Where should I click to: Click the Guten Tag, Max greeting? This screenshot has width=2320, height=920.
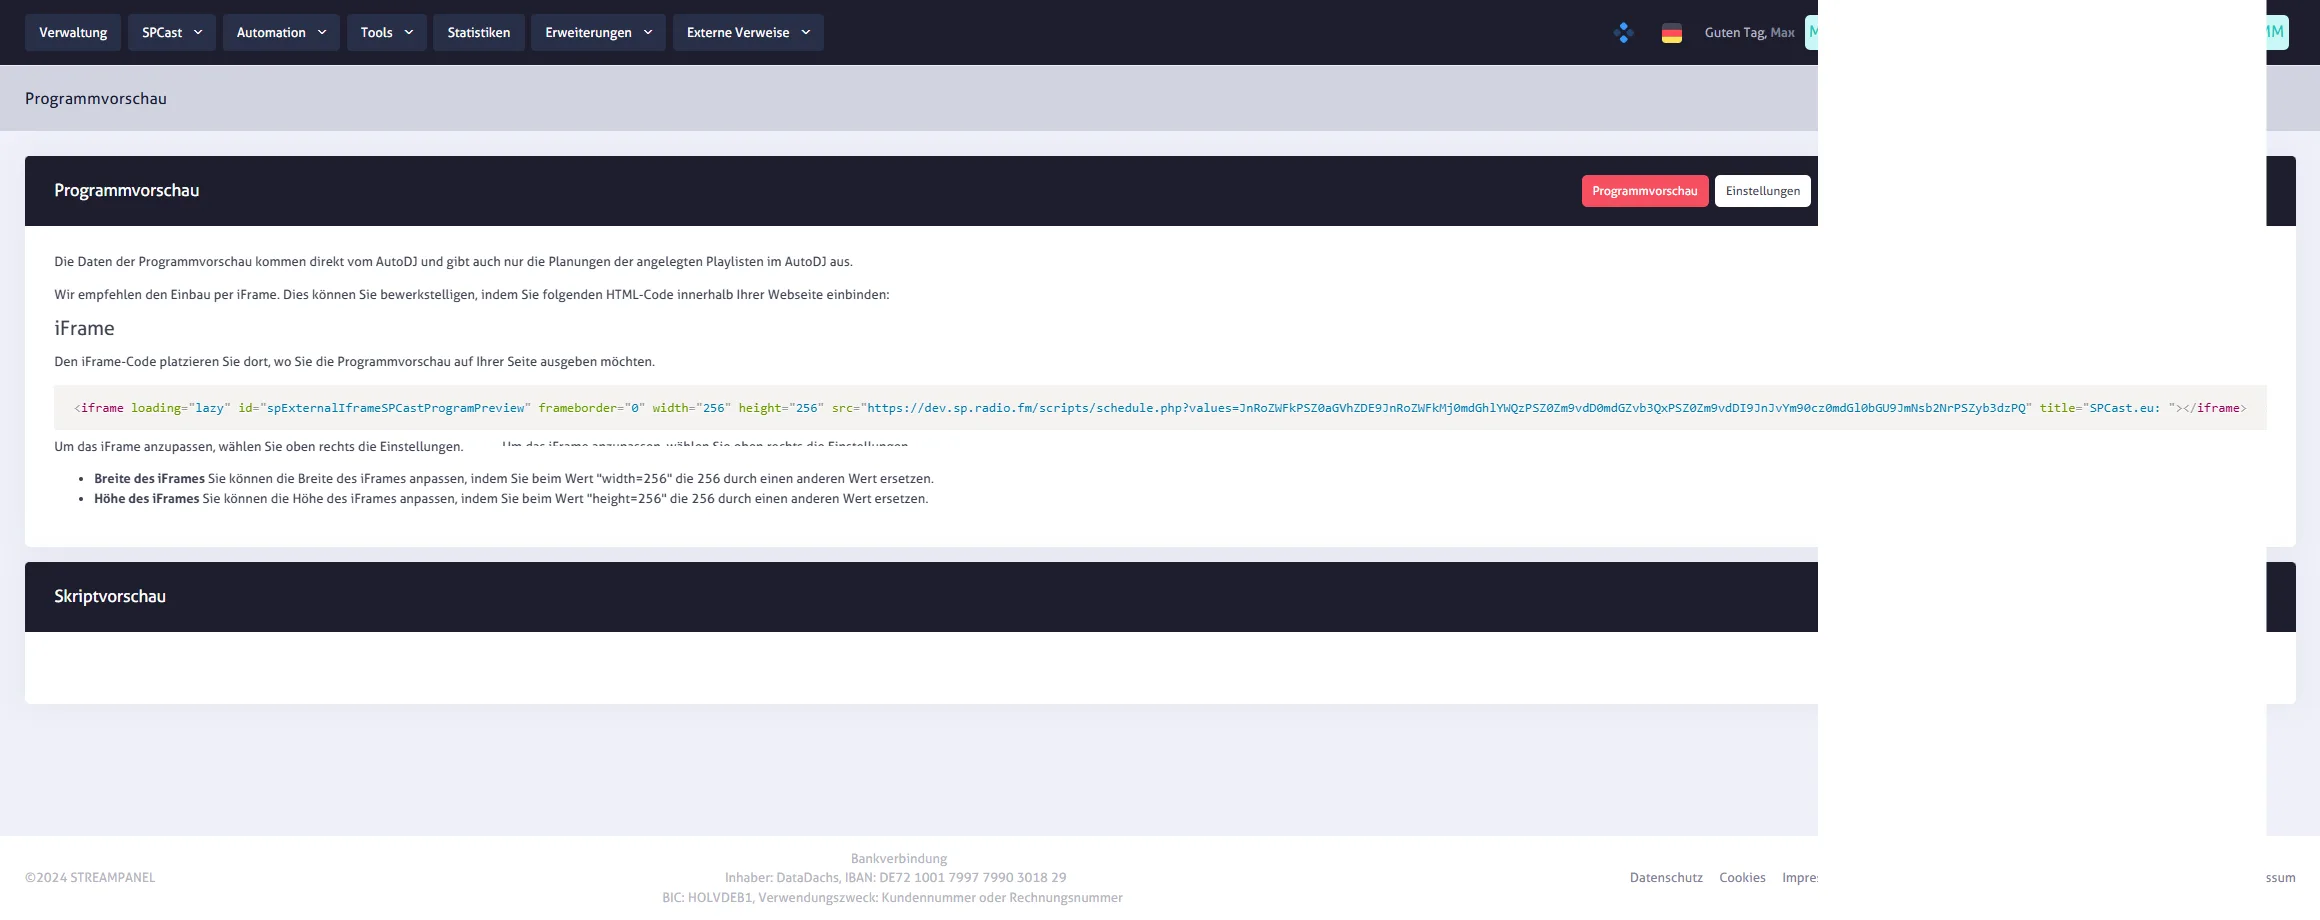click(x=1749, y=33)
